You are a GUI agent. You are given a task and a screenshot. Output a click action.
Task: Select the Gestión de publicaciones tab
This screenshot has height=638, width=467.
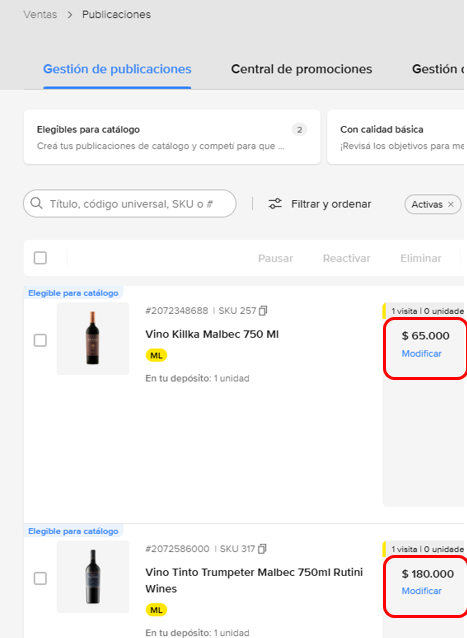tap(117, 69)
